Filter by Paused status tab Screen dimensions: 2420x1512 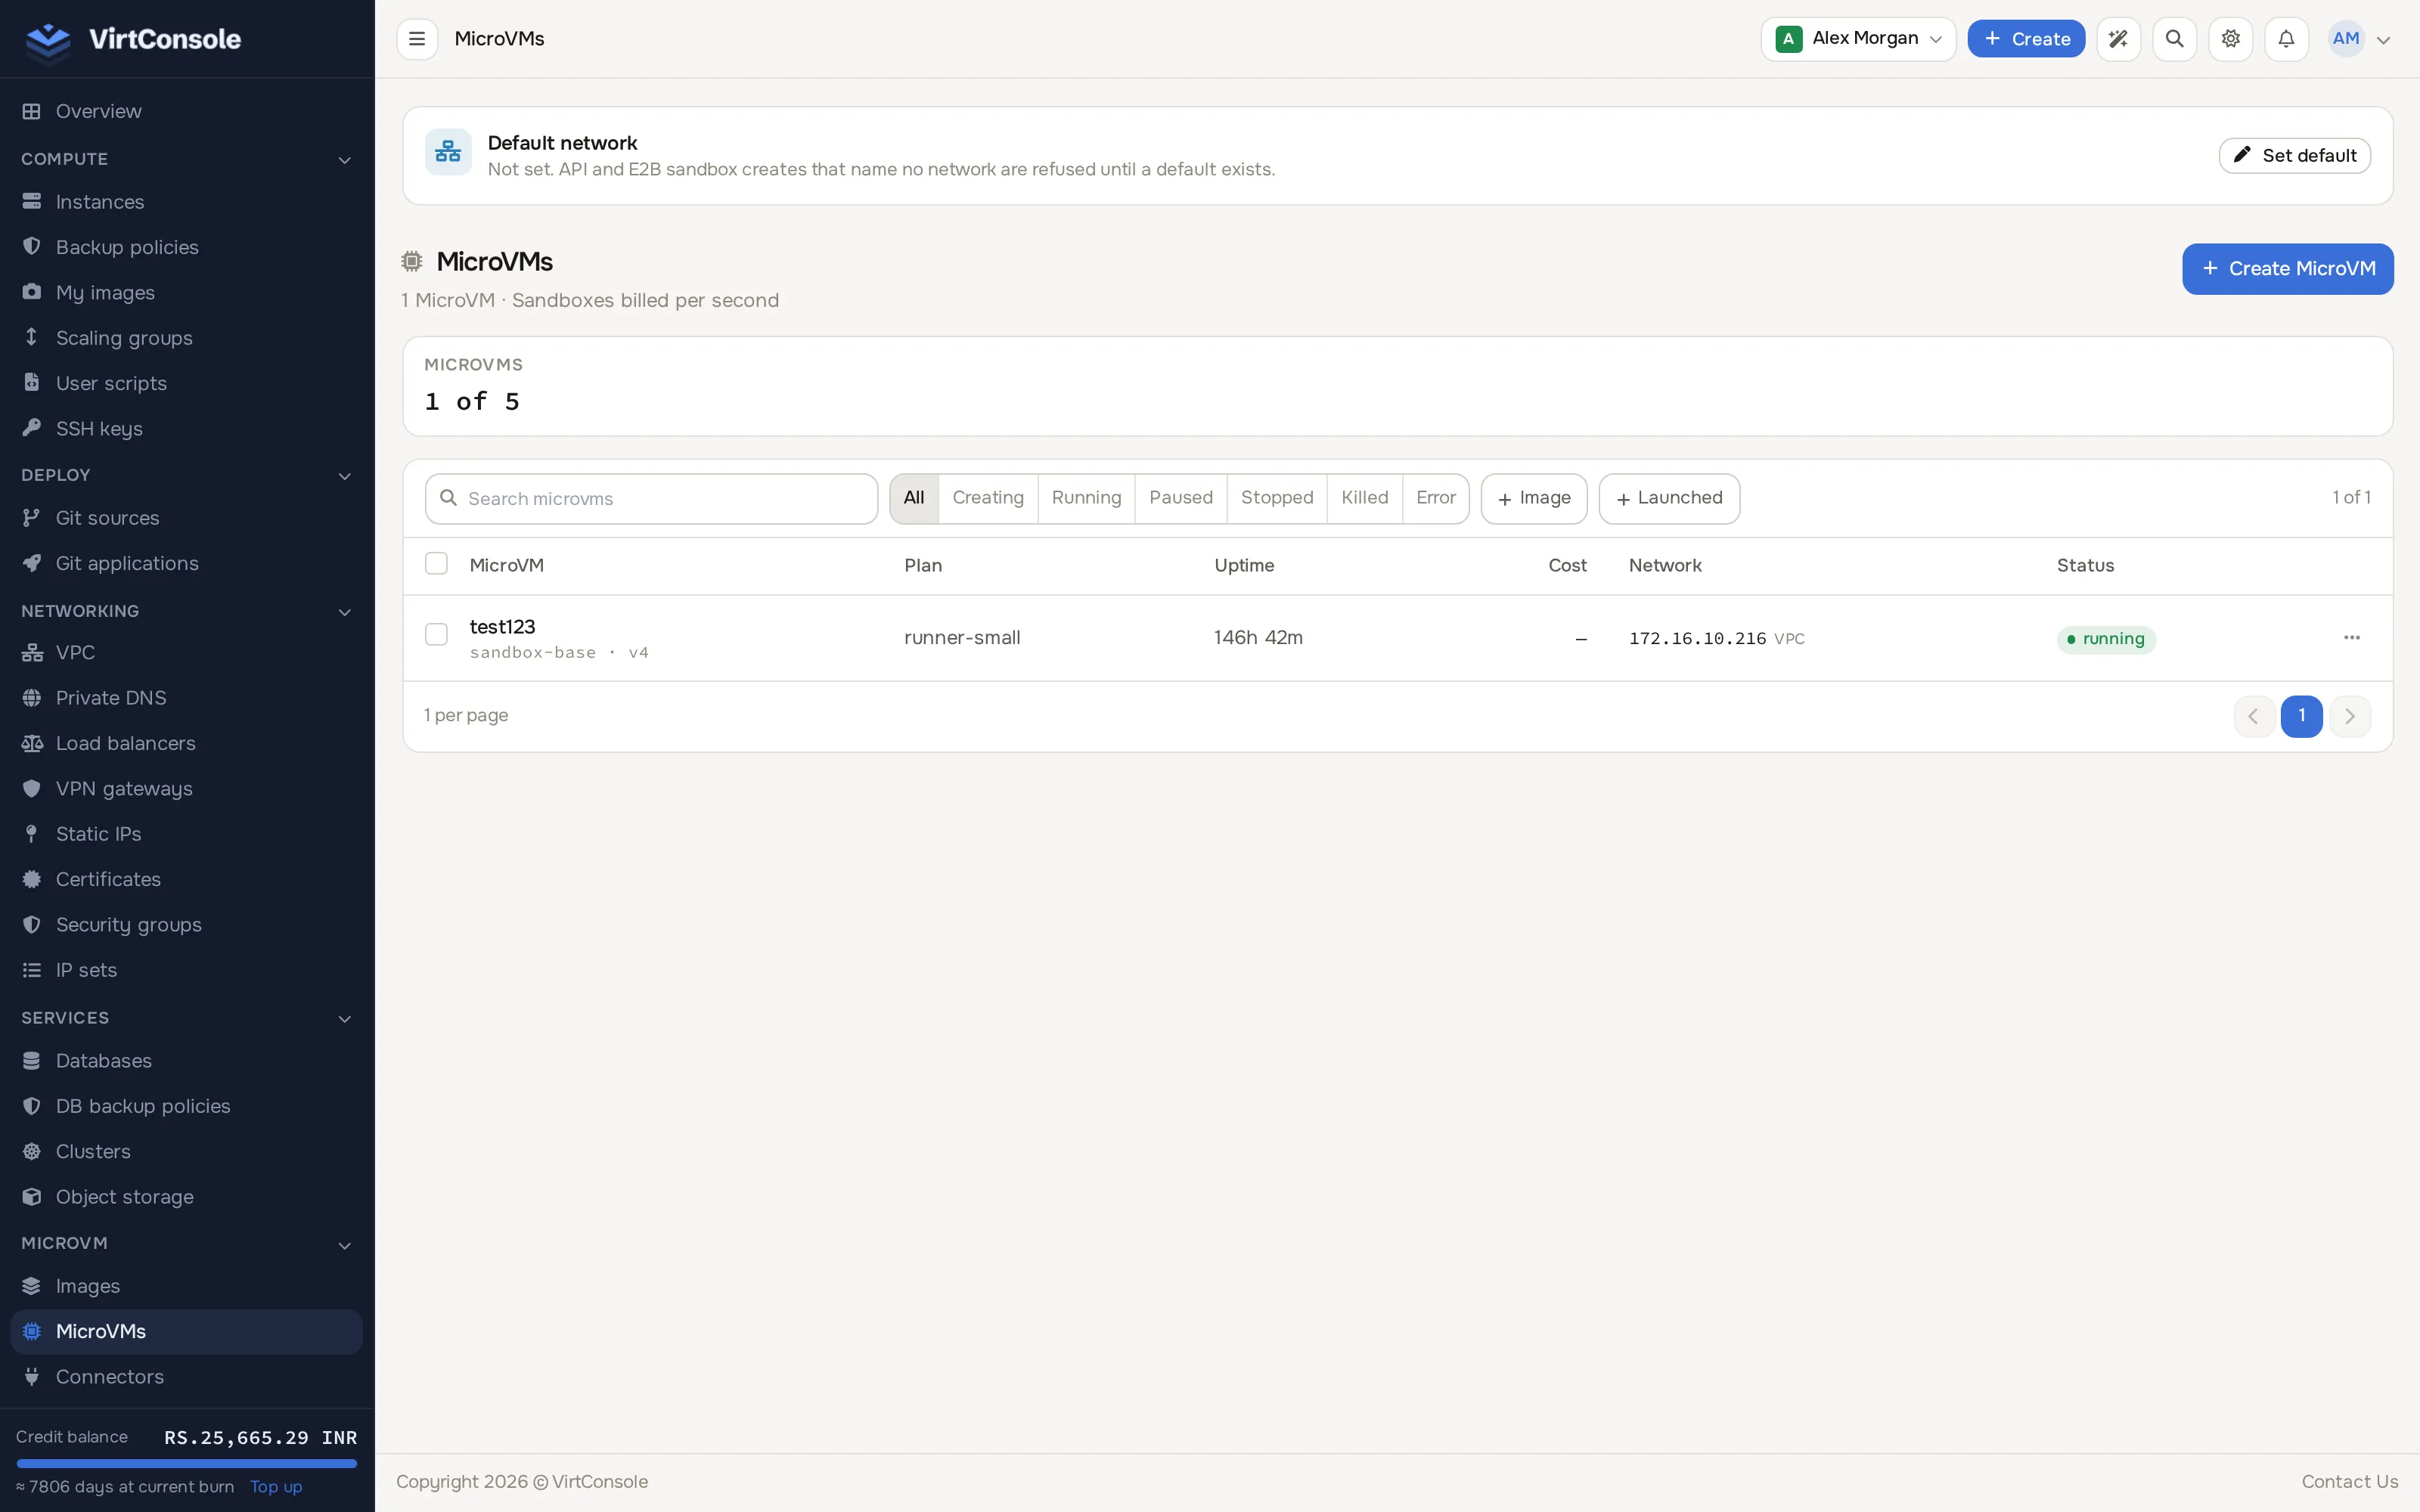pyautogui.click(x=1181, y=498)
